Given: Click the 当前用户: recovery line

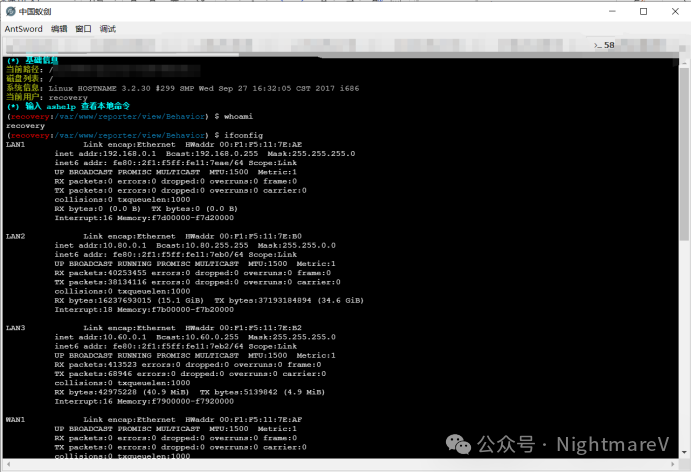Looking at the screenshot, I should [47, 97].
